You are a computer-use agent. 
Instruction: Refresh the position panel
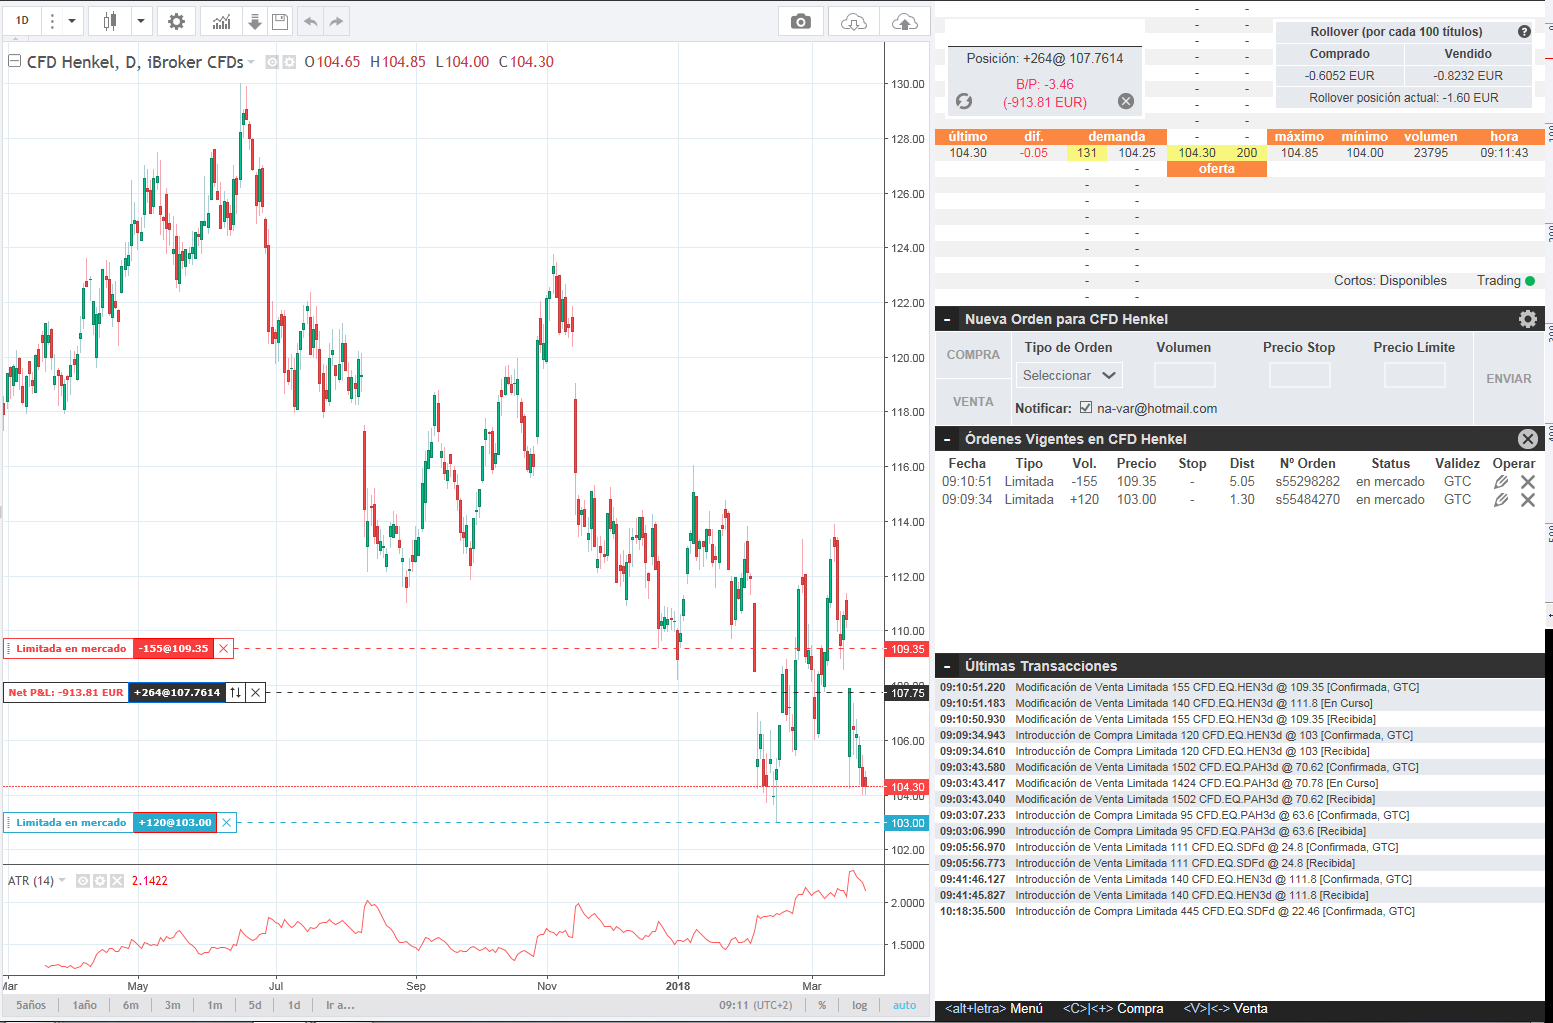[964, 101]
